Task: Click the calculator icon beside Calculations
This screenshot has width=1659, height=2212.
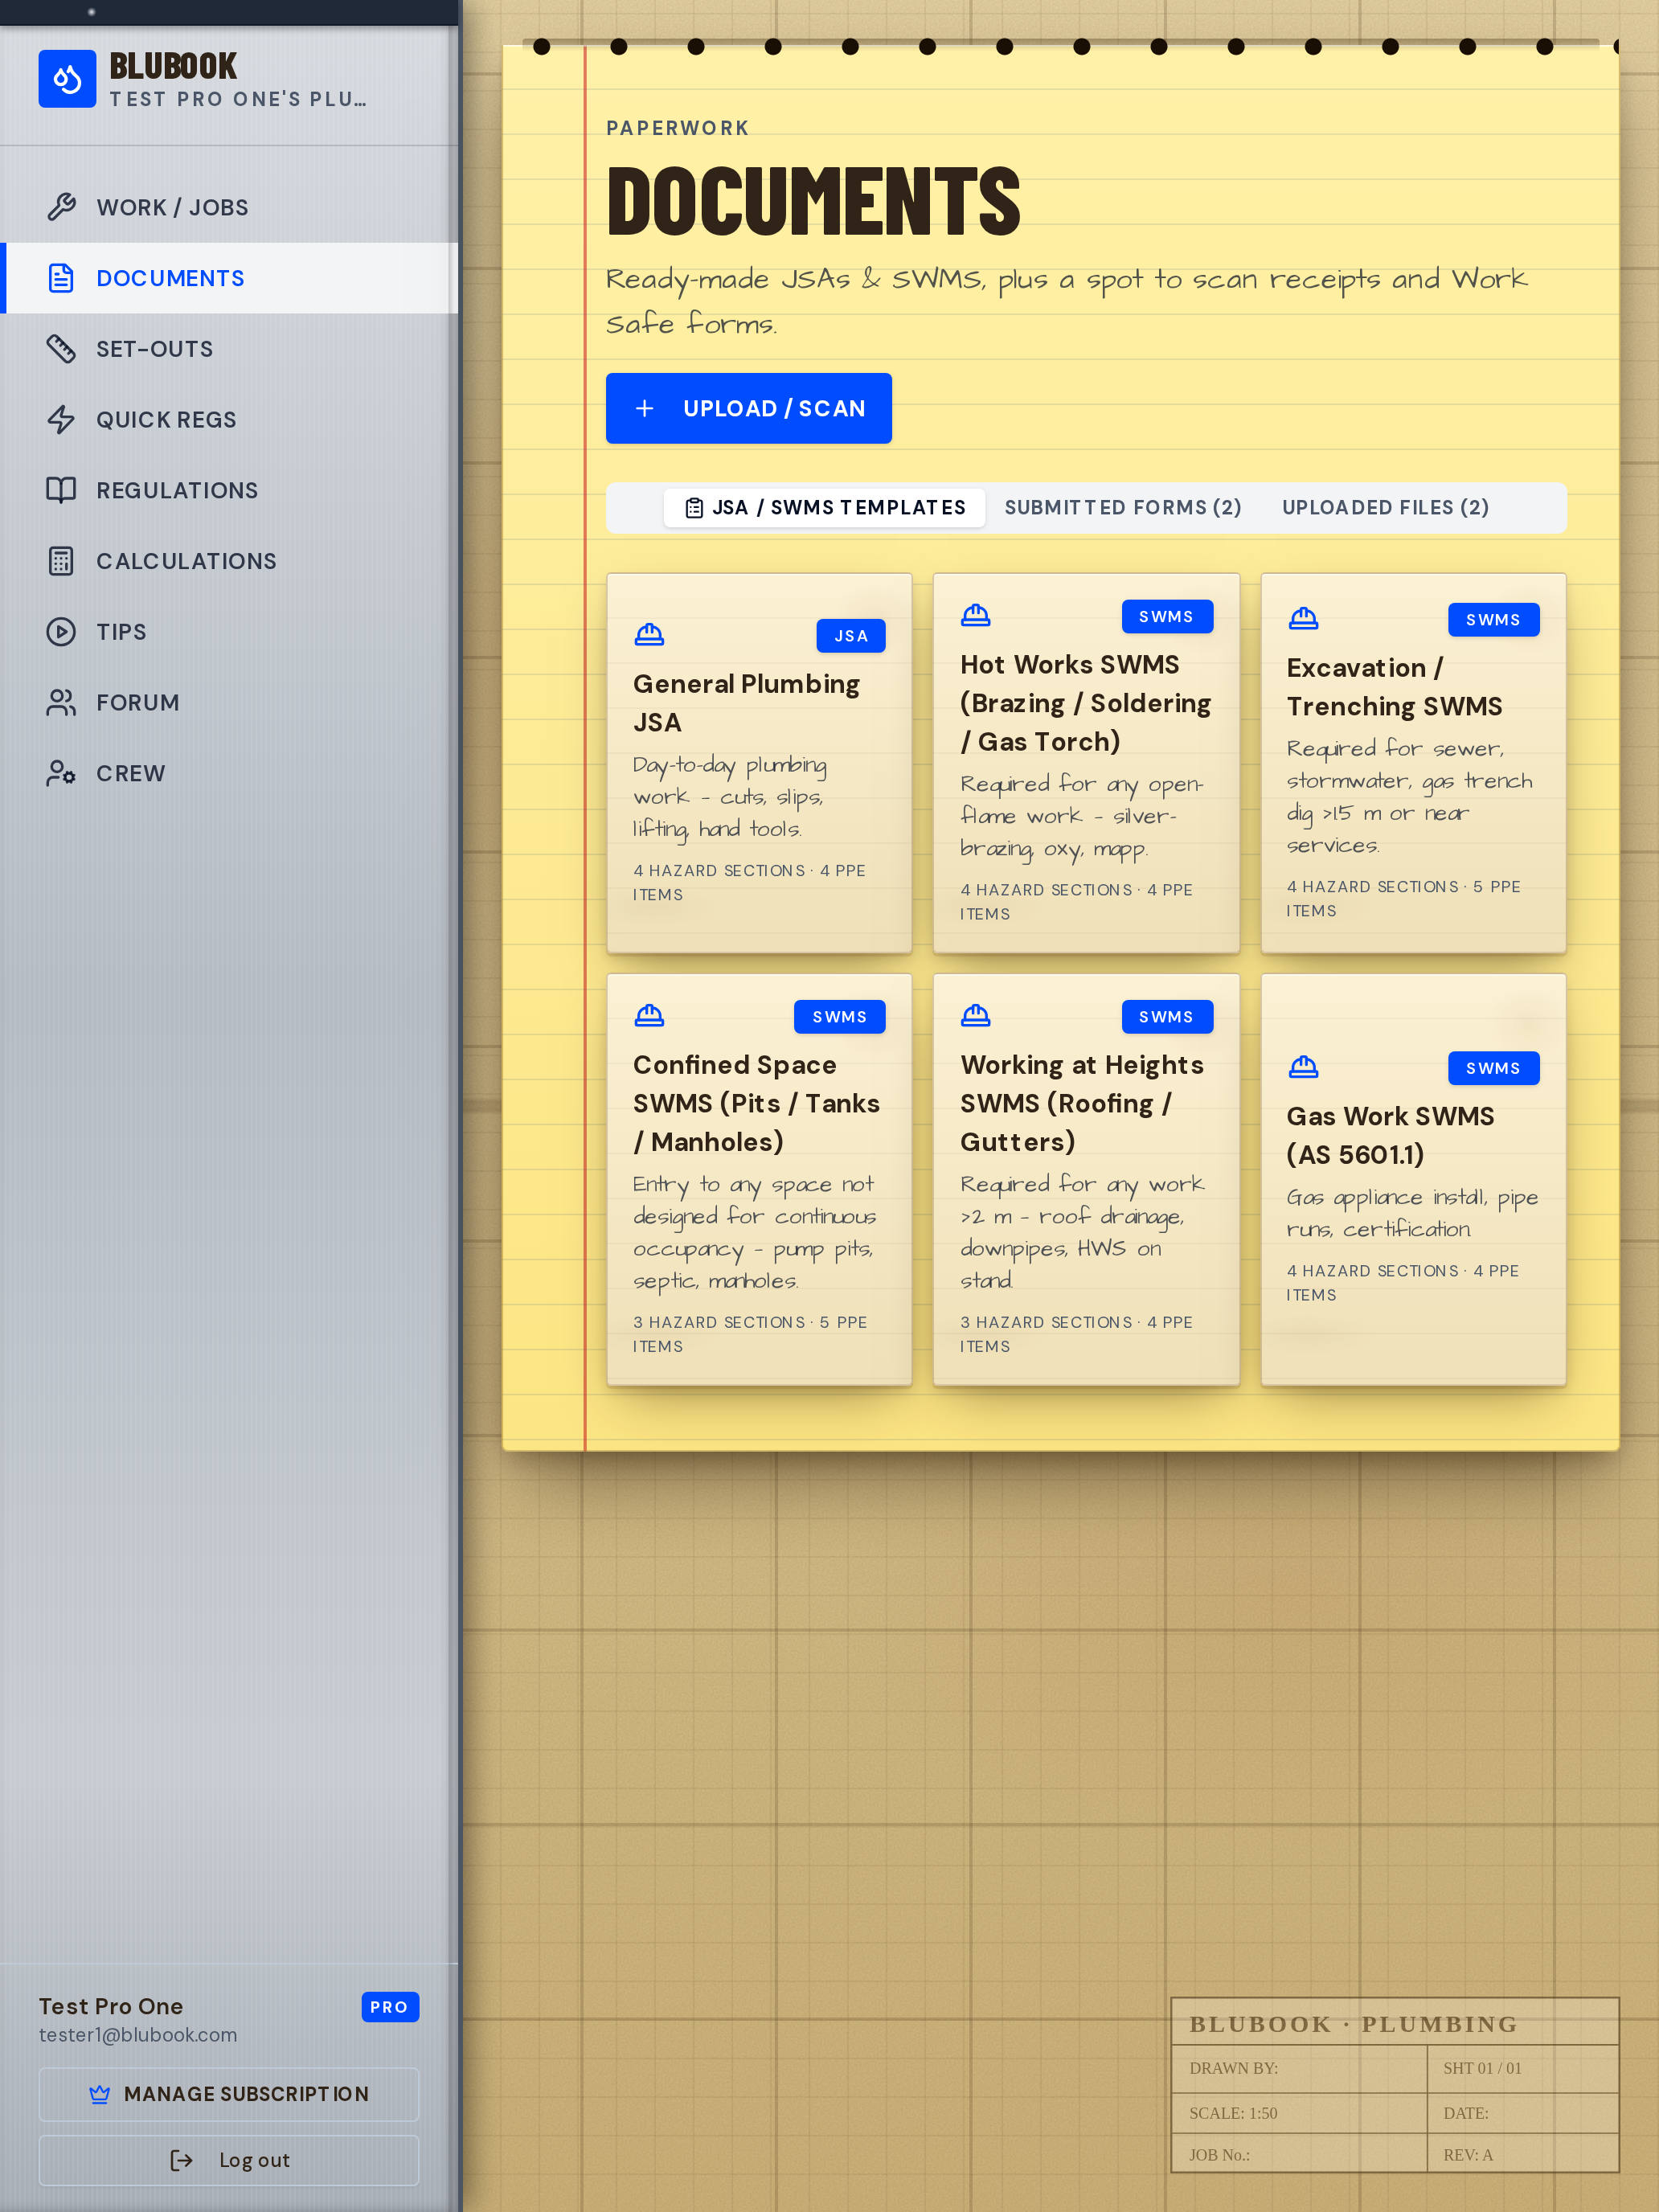Action: pyautogui.click(x=61, y=561)
